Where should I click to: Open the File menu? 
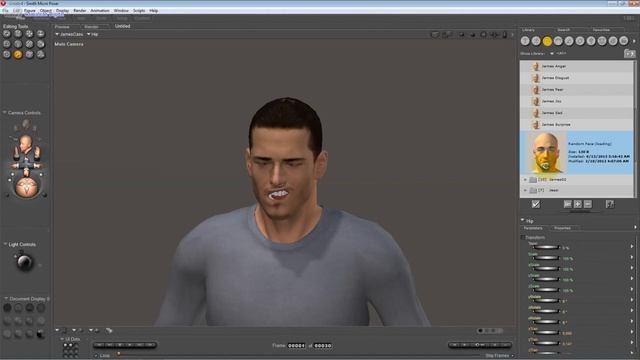(x=5, y=11)
